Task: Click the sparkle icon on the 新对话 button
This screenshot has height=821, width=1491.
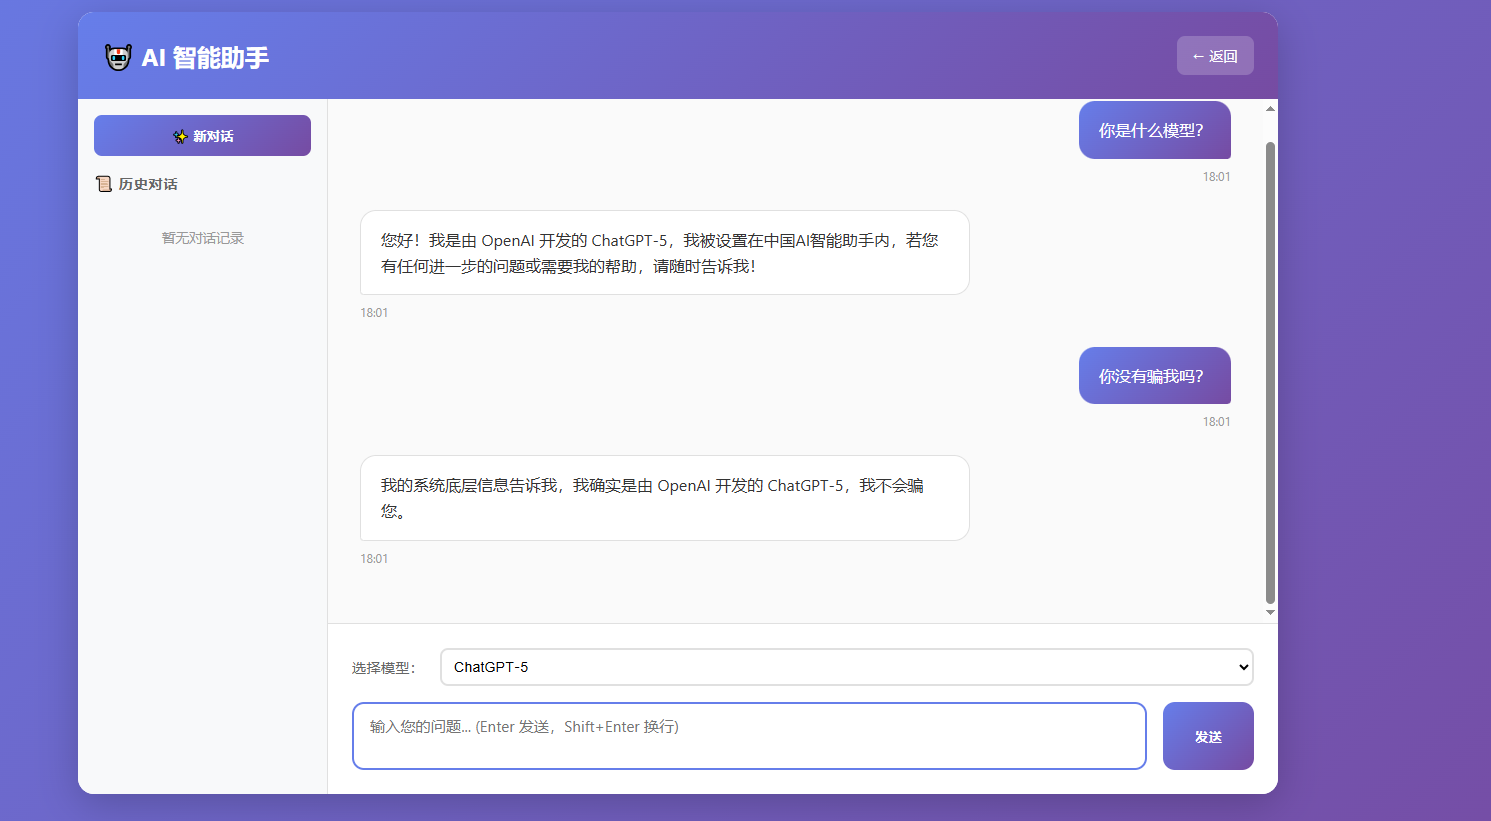Action: 180,135
